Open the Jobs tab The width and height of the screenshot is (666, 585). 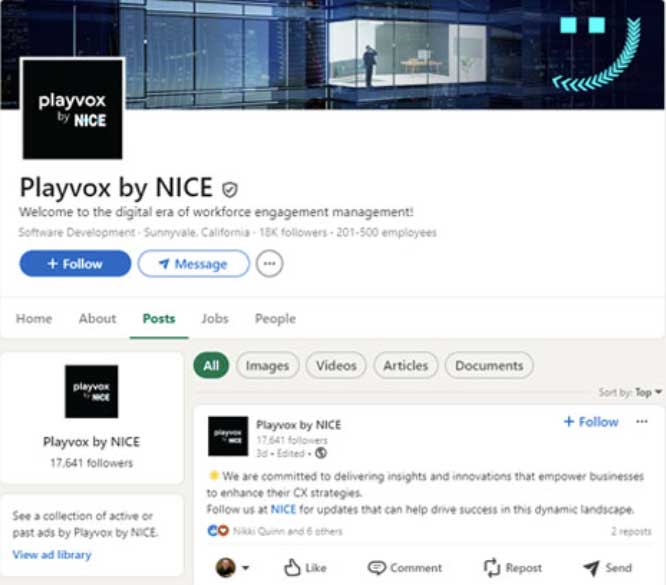tap(215, 319)
